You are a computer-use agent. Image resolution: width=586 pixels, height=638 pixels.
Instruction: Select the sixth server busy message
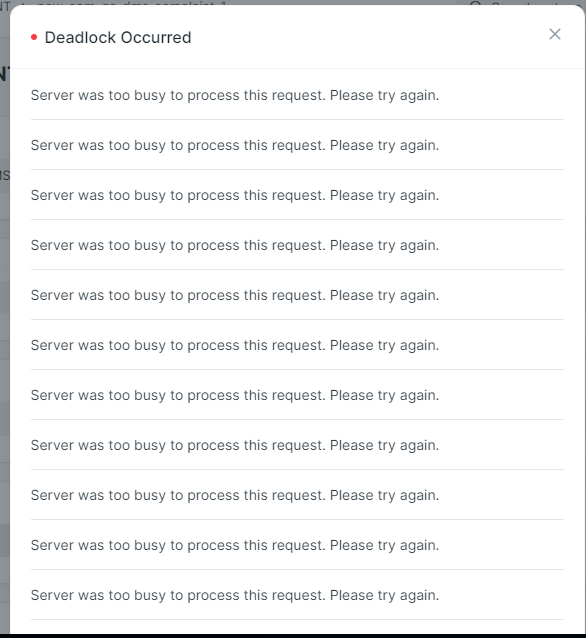pos(235,345)
